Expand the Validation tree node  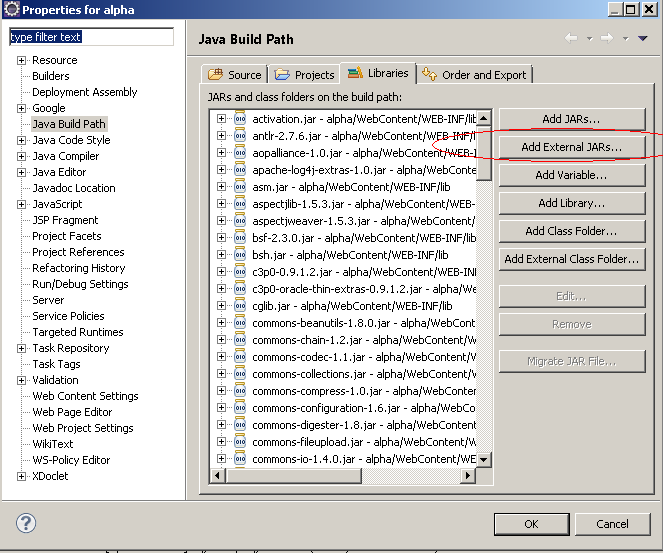[22, 381]
